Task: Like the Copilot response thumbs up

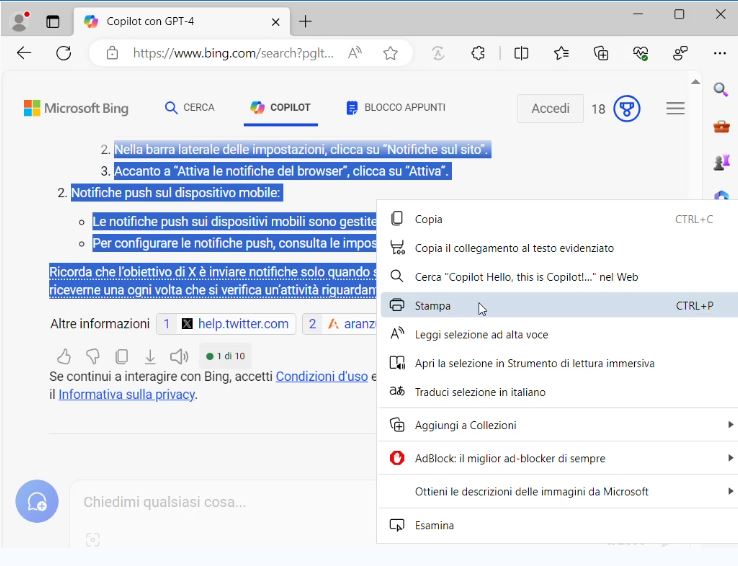Action: click(64, 357)
